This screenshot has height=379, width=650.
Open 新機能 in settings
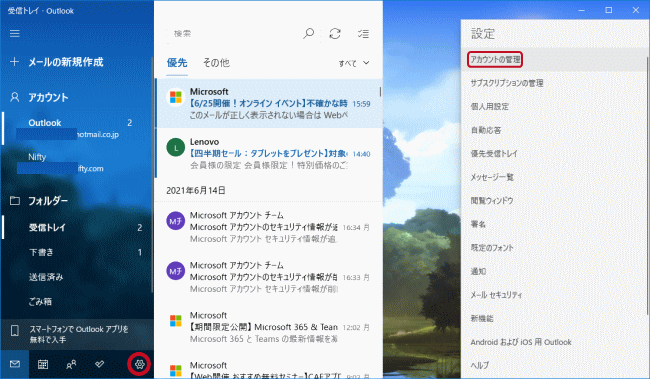coord(554,318)
